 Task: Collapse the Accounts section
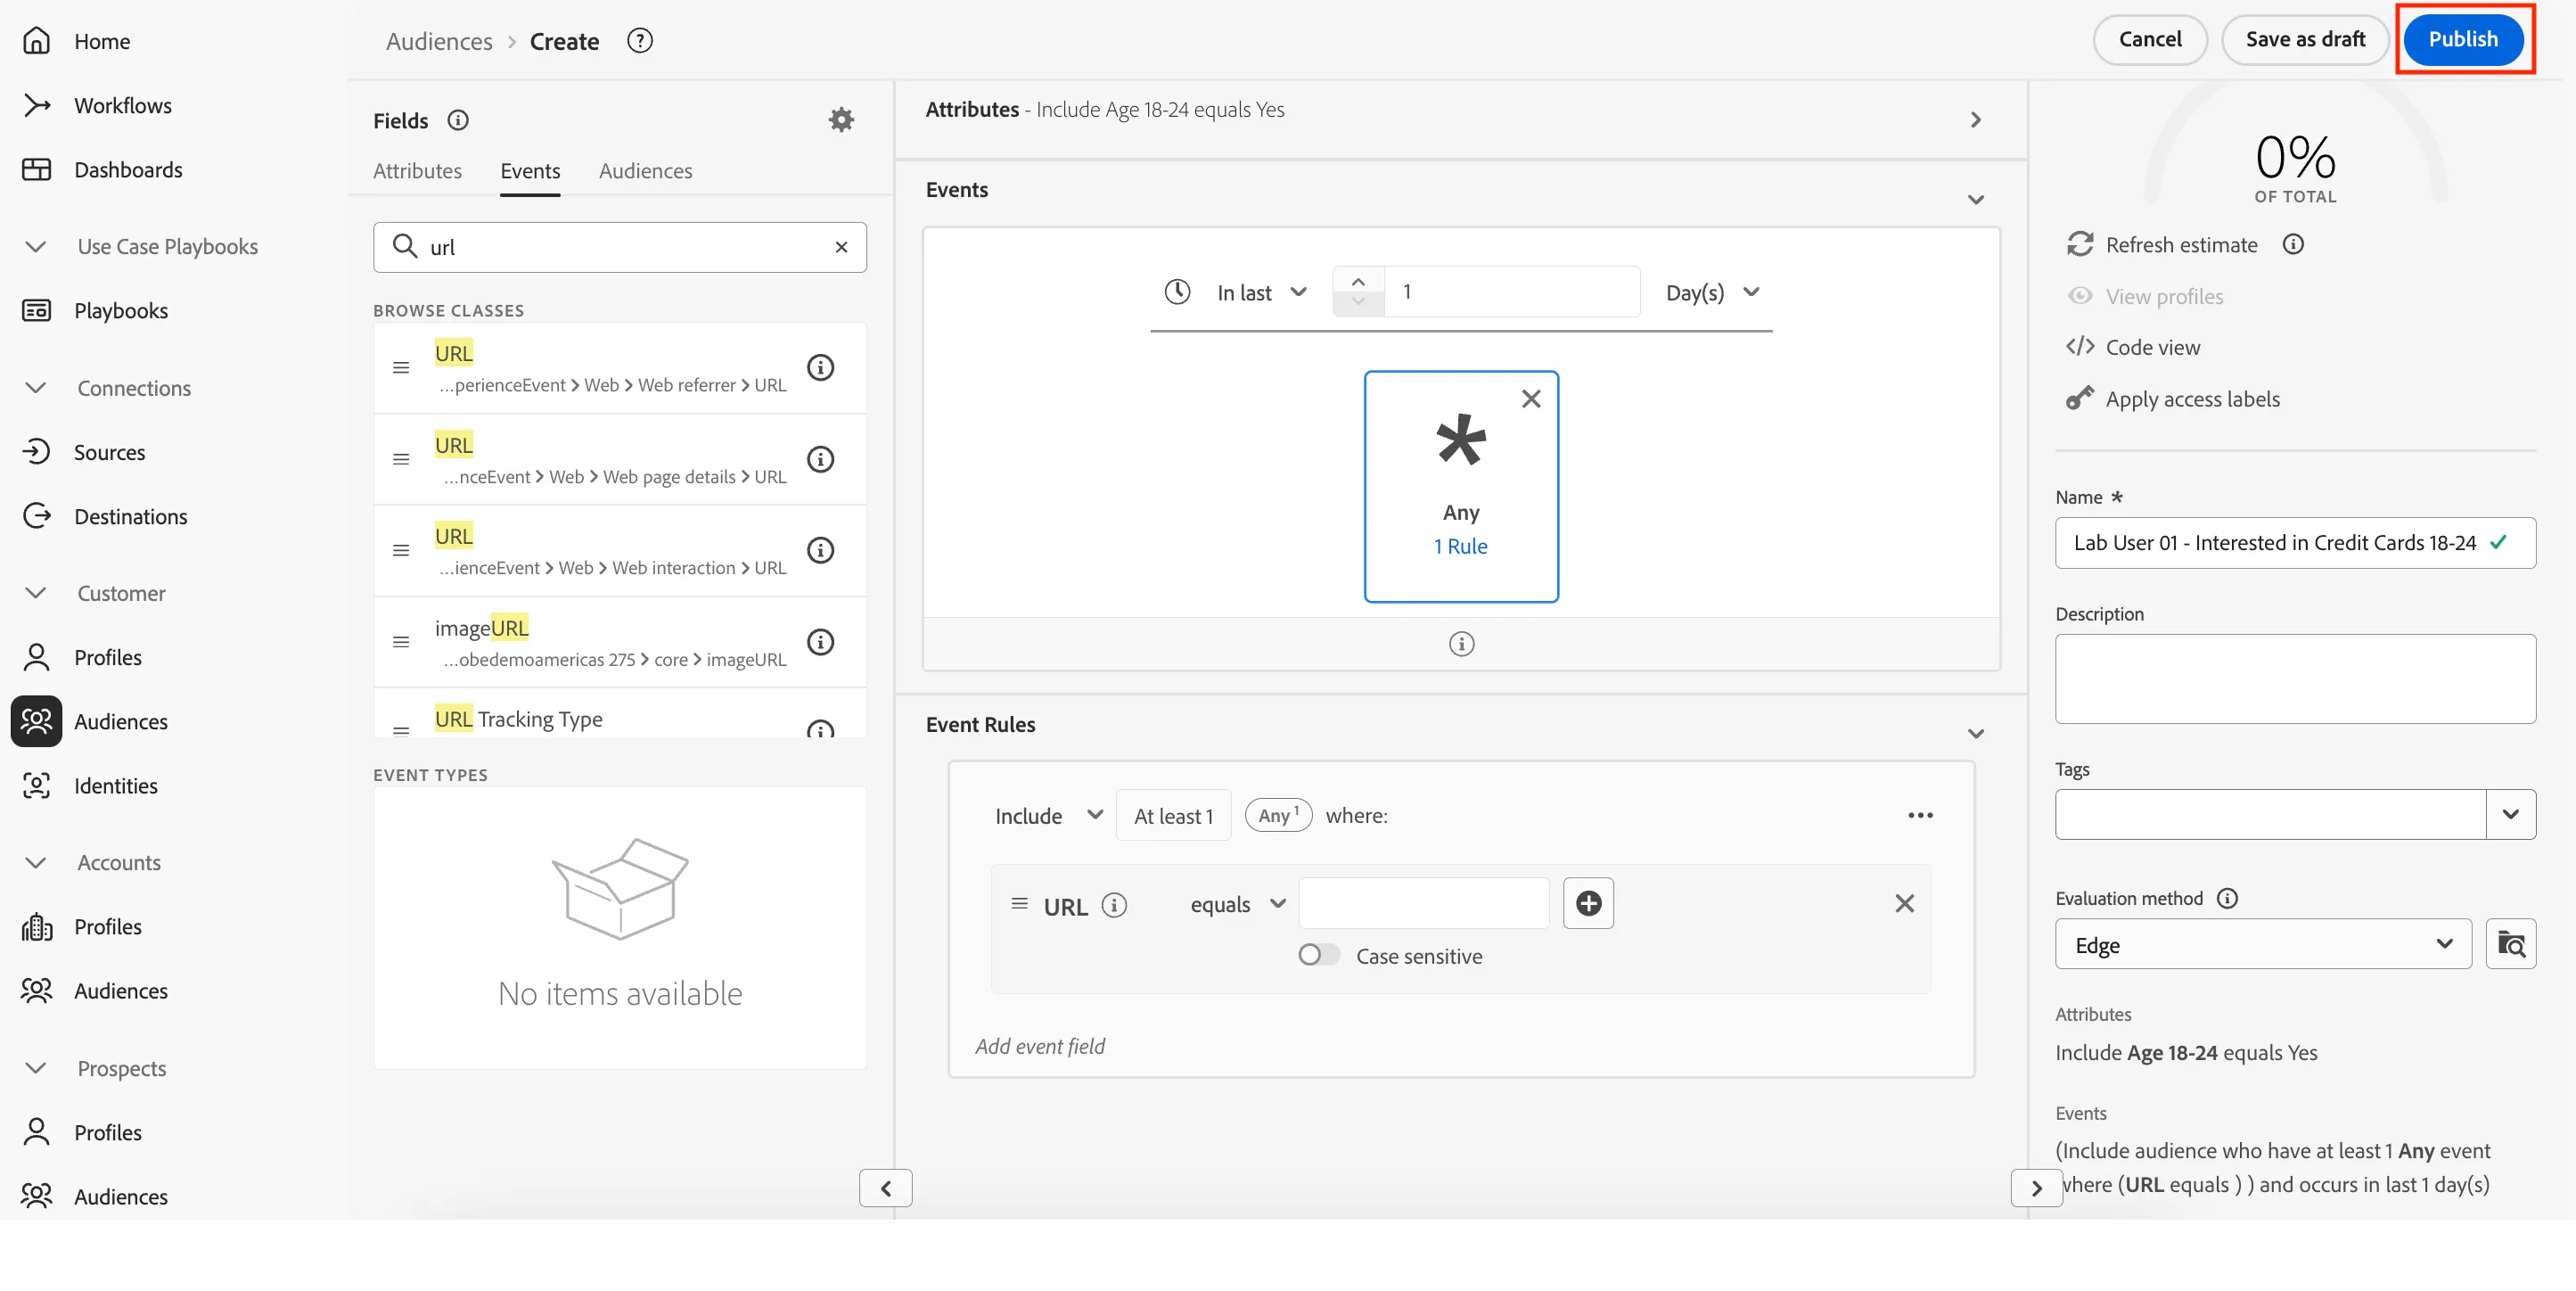coord(36,862)
